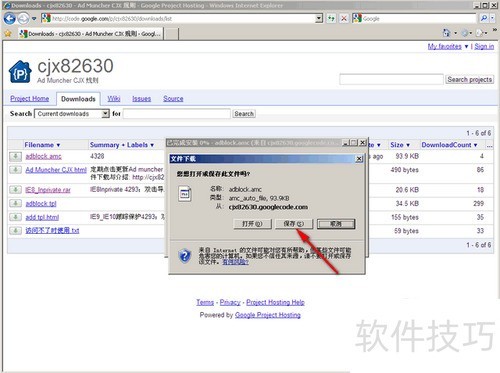Go to the Project Home tab

pyautogui.click(x=30, y=99)
